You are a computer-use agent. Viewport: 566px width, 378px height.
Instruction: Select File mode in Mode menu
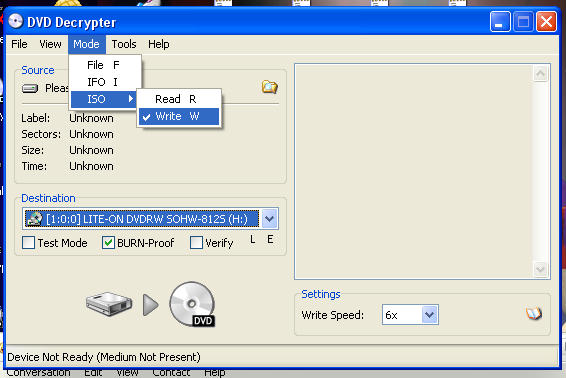click(104, 65)
